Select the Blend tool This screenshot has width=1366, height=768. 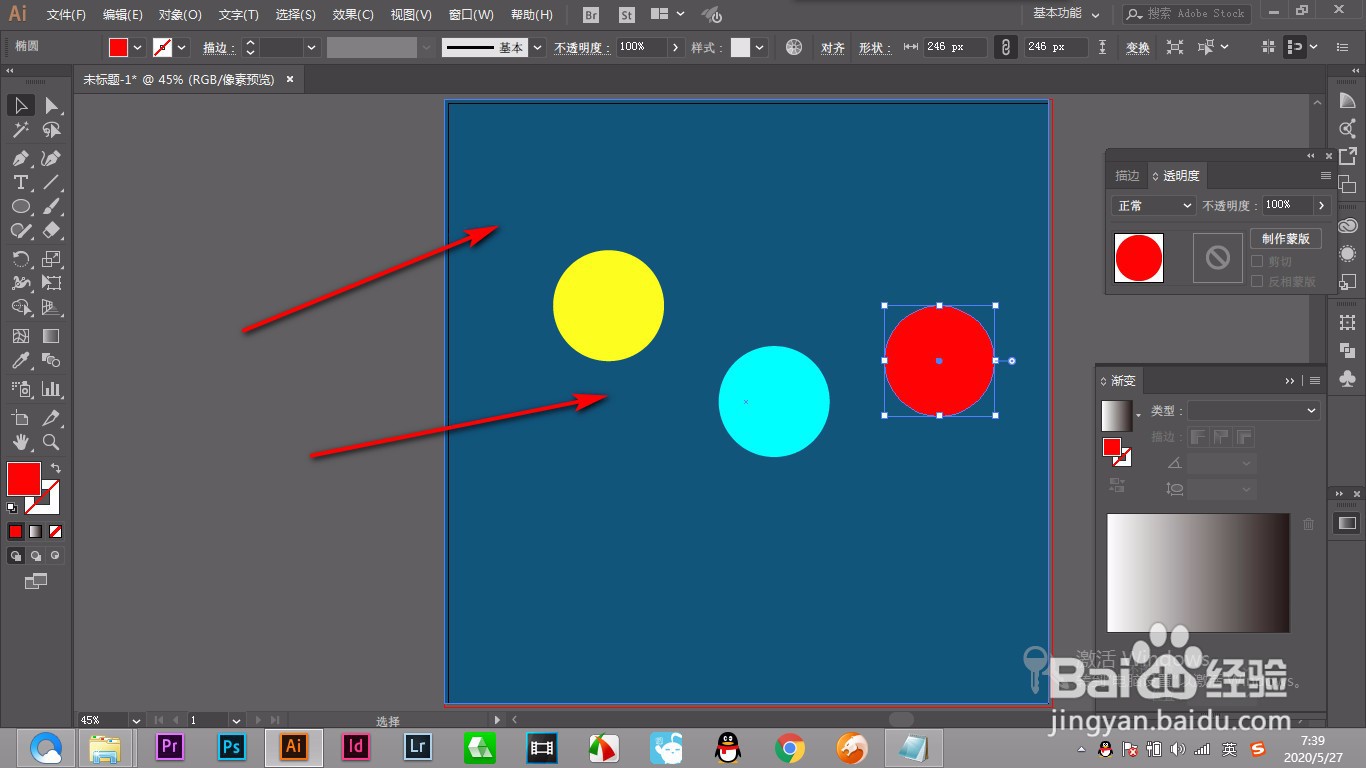(51, 360)
